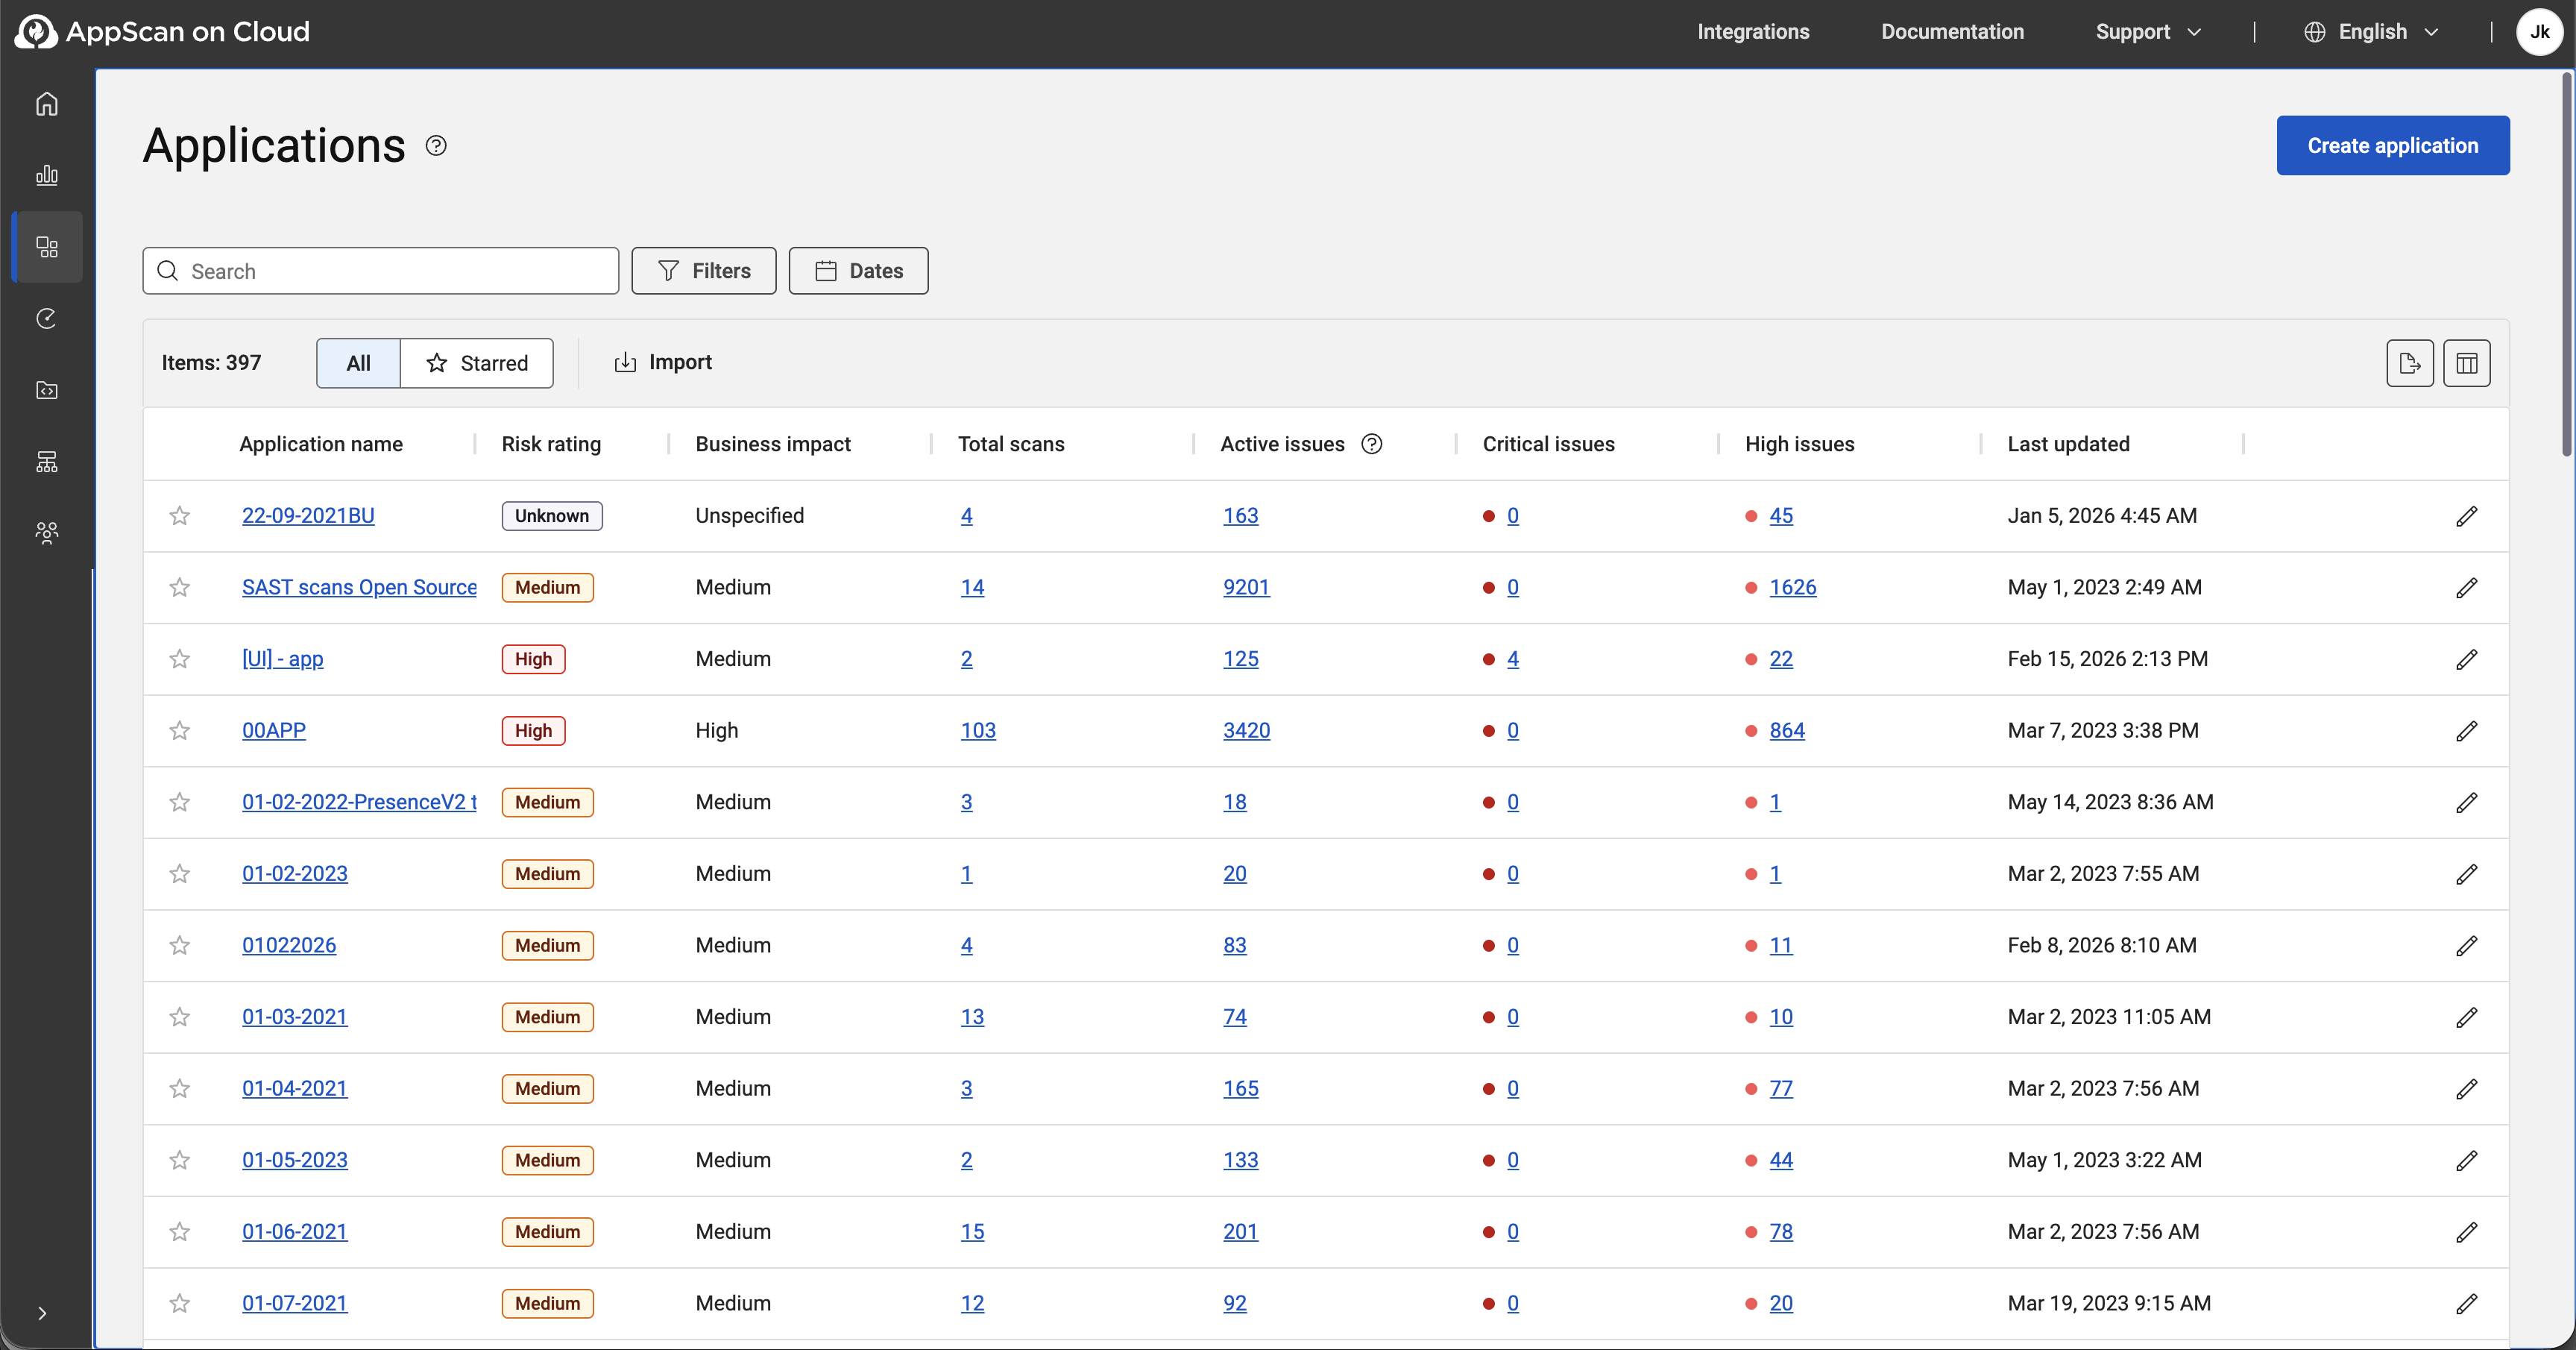This screenshot has width=2576, height=1350.
Task: Click the Applications help question icon
Action: 436,146
